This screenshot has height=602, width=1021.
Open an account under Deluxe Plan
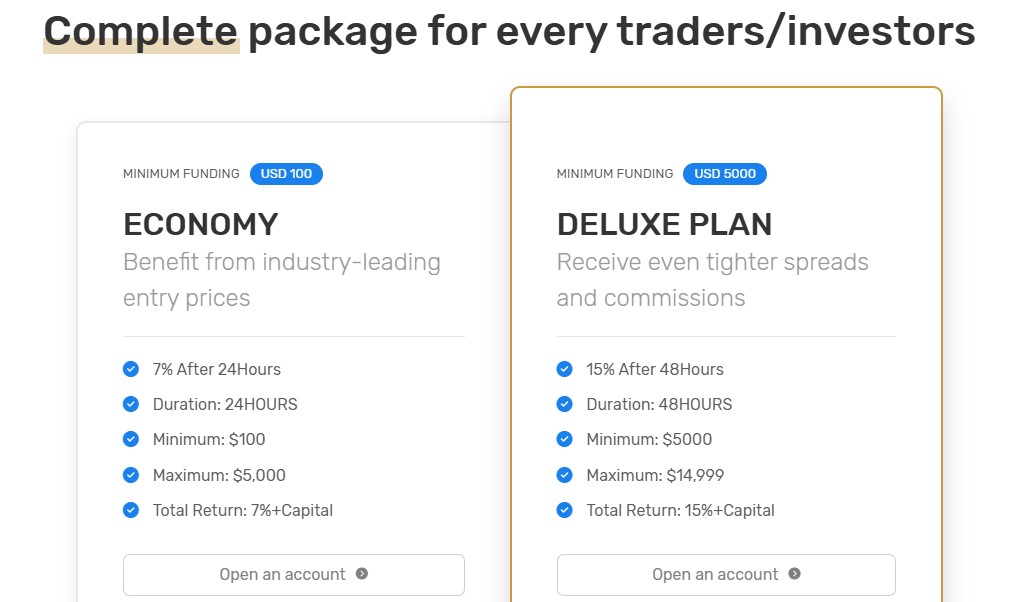(x=726, y=575)
